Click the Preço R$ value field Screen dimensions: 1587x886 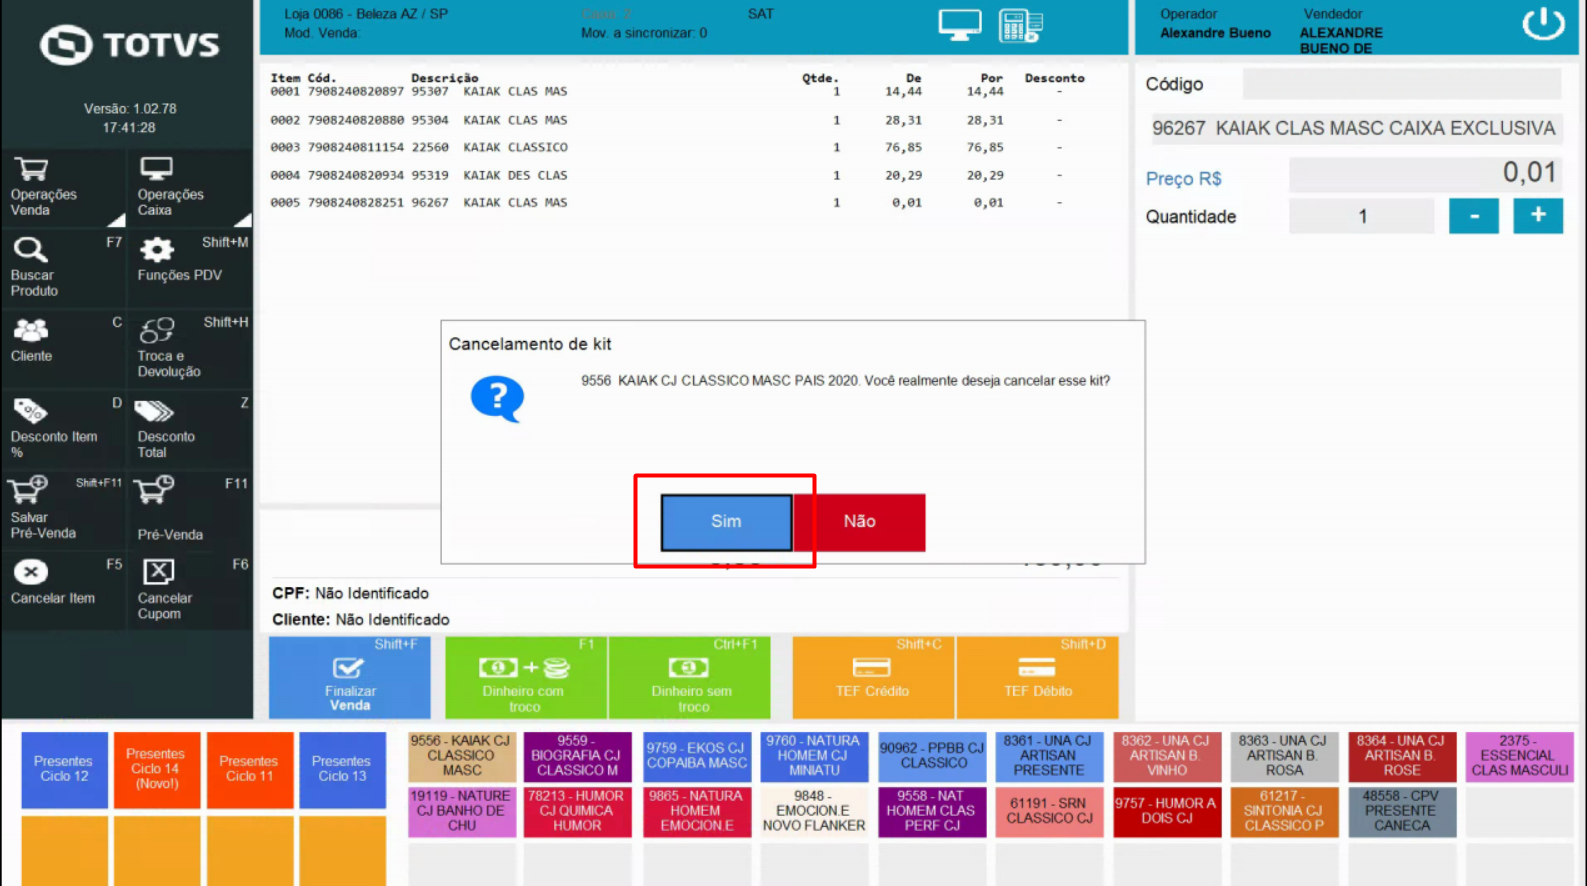coord(1425,175)
